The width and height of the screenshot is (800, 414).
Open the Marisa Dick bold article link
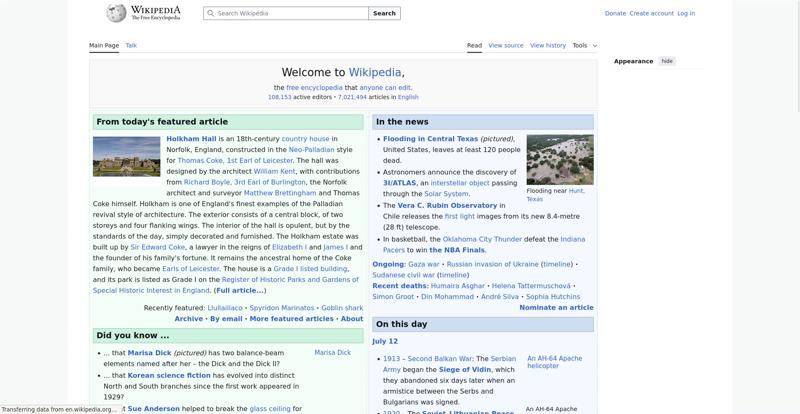coord(149,353)
